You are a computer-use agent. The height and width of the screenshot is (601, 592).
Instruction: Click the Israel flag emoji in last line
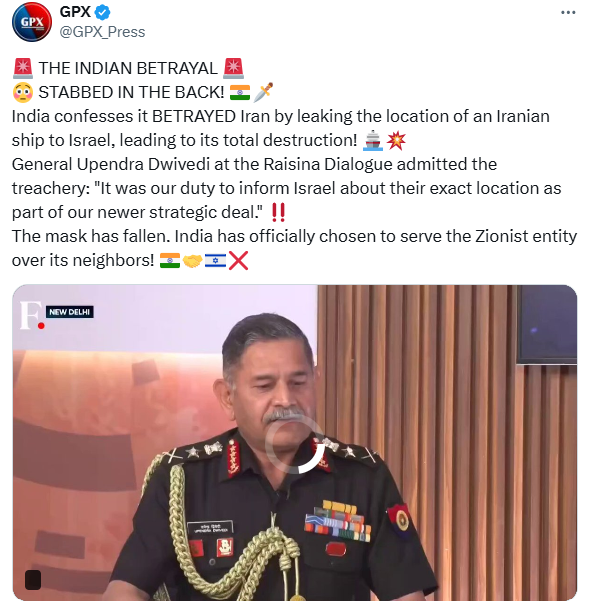click(x=215, y=261)
